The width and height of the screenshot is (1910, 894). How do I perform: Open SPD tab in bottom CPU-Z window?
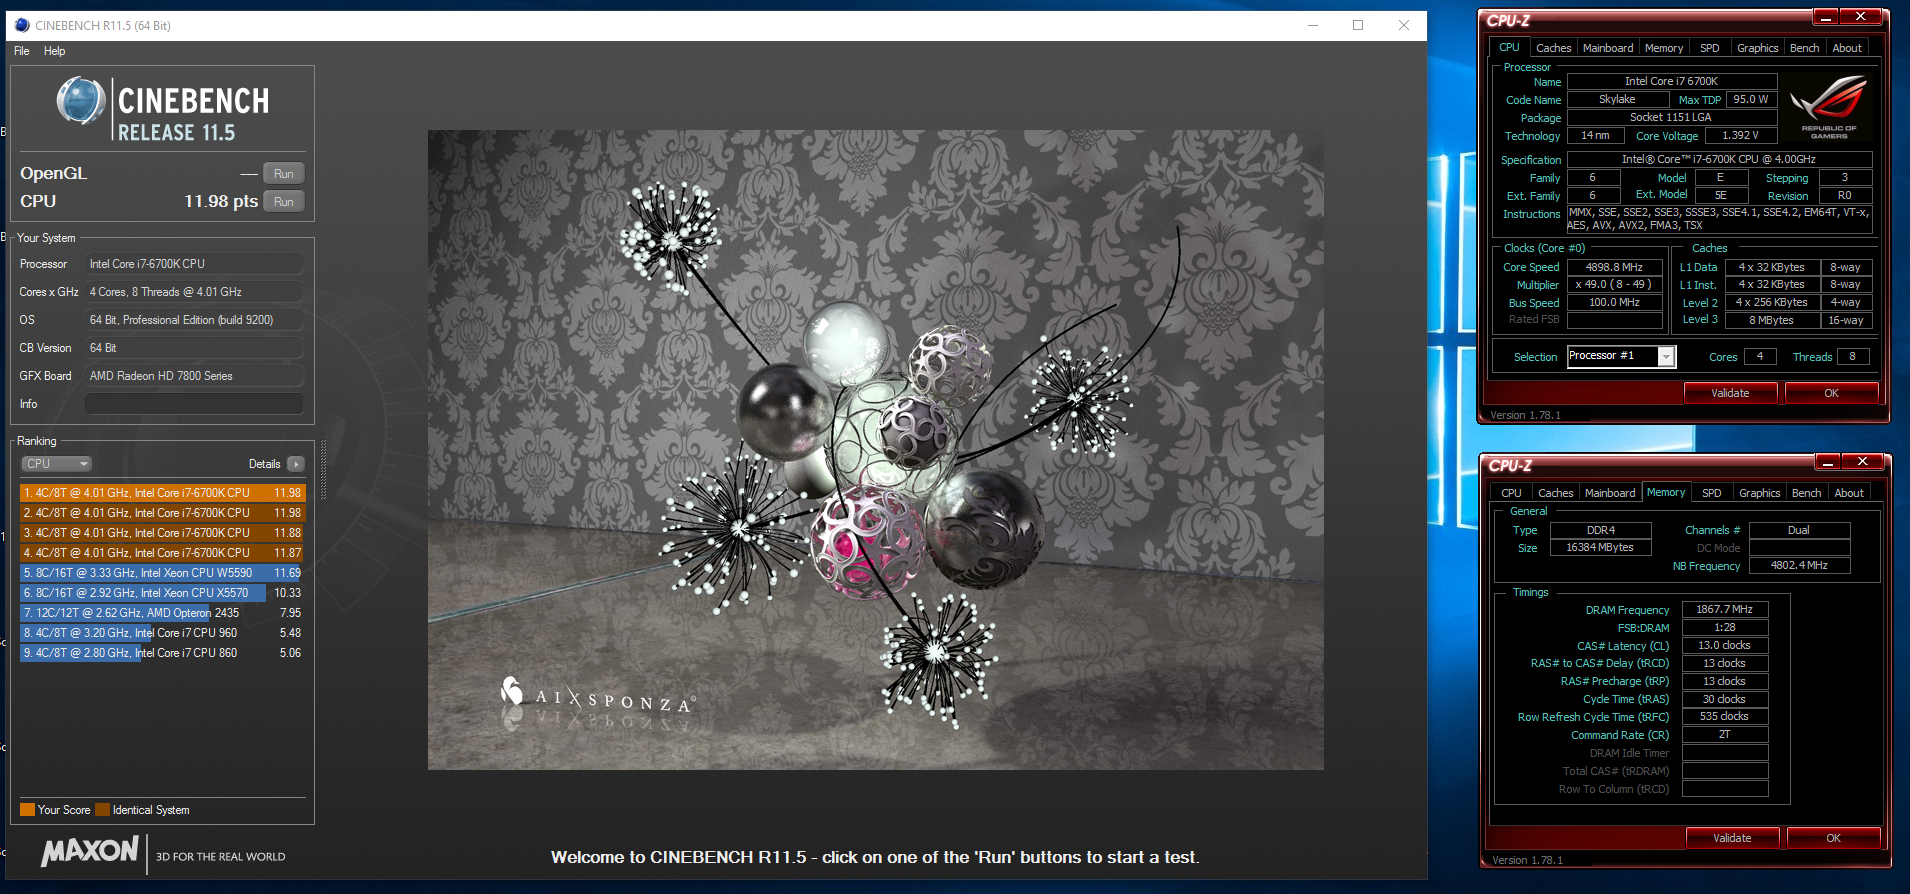1712,493
